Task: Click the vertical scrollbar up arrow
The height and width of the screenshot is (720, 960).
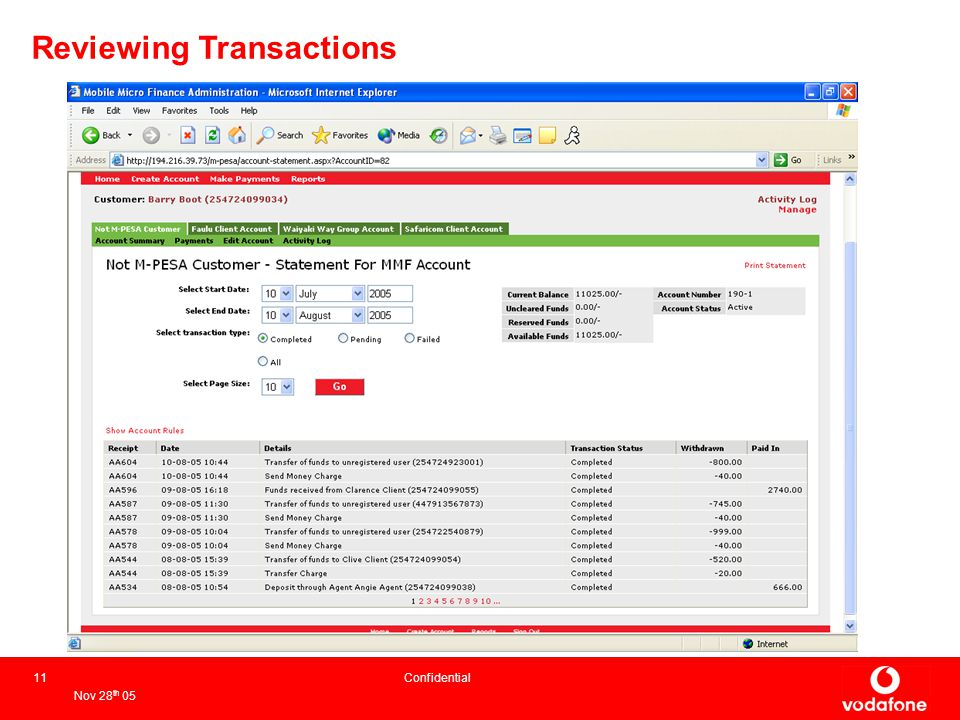Action: pos(850,179)
